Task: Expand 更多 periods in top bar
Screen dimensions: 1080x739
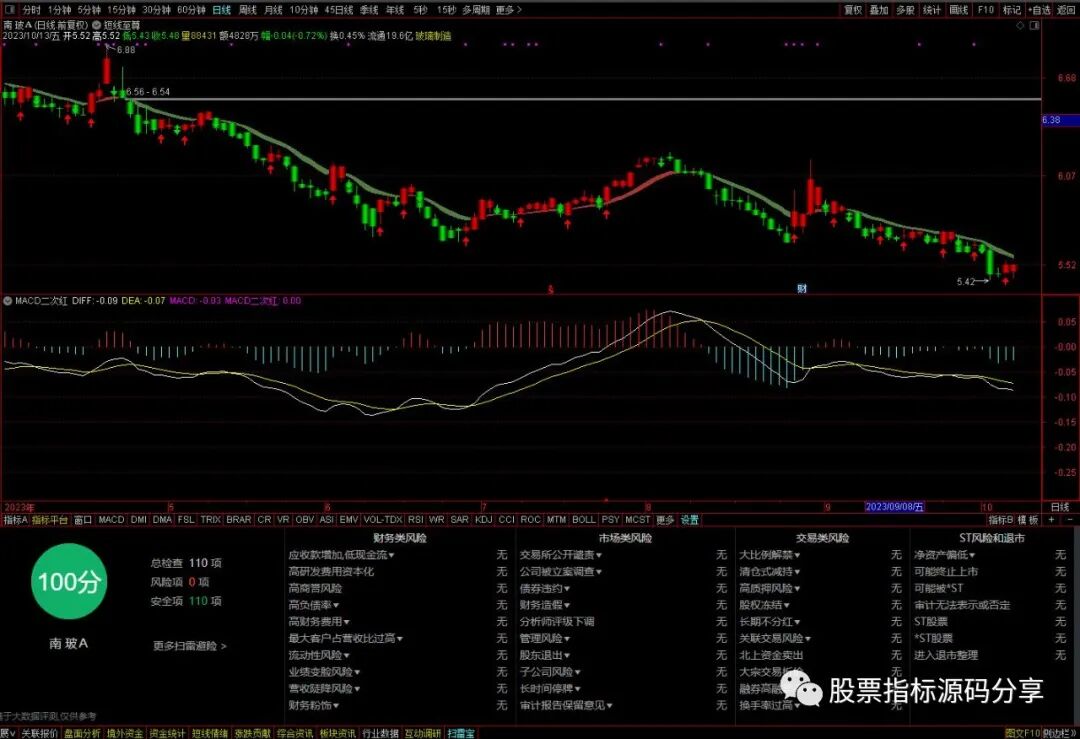Action: pyautogui.click(x=509, y=10)
